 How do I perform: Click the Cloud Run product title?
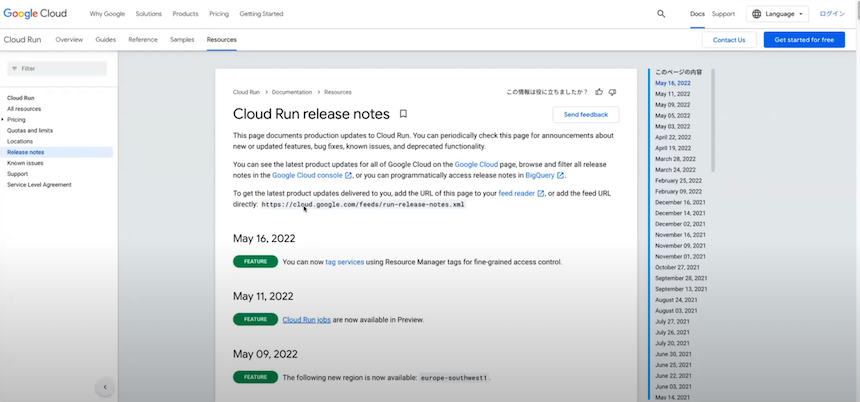coord(22,39)
